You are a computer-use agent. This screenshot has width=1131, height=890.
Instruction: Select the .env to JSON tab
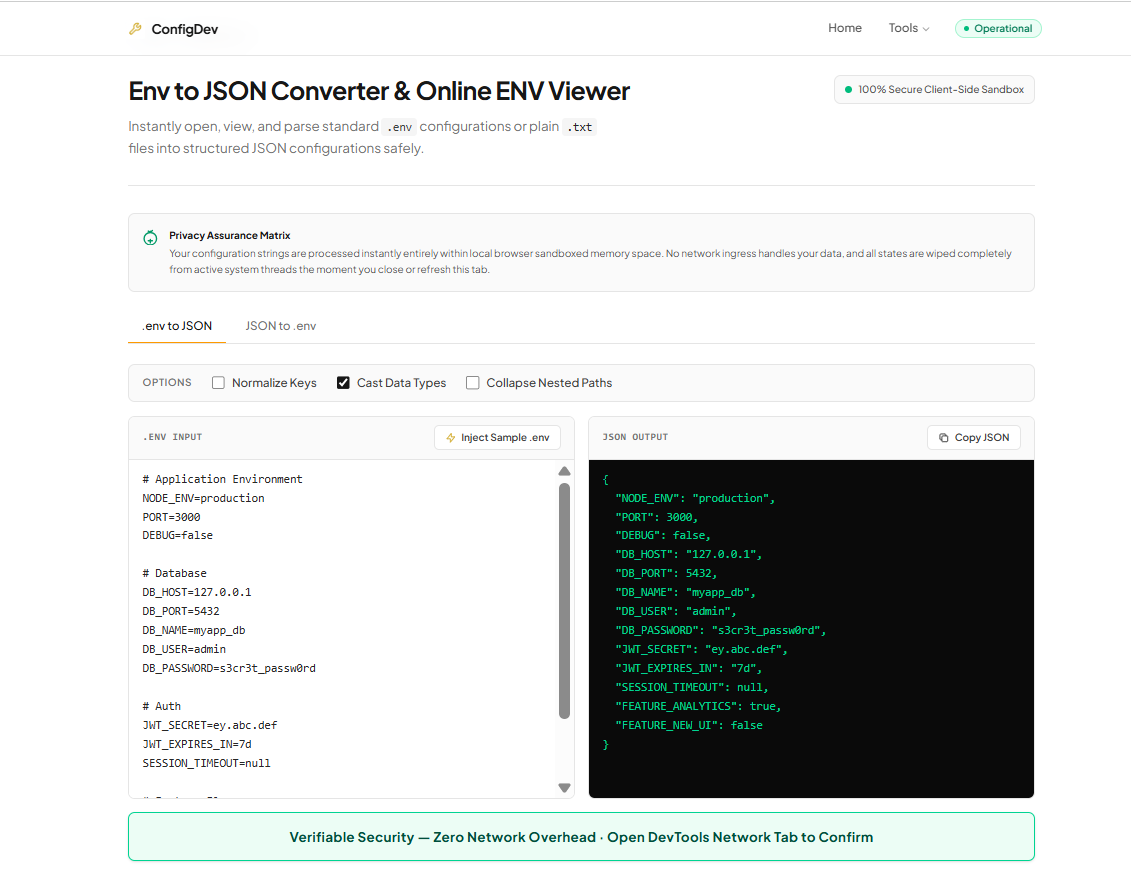tap(177, 326)
